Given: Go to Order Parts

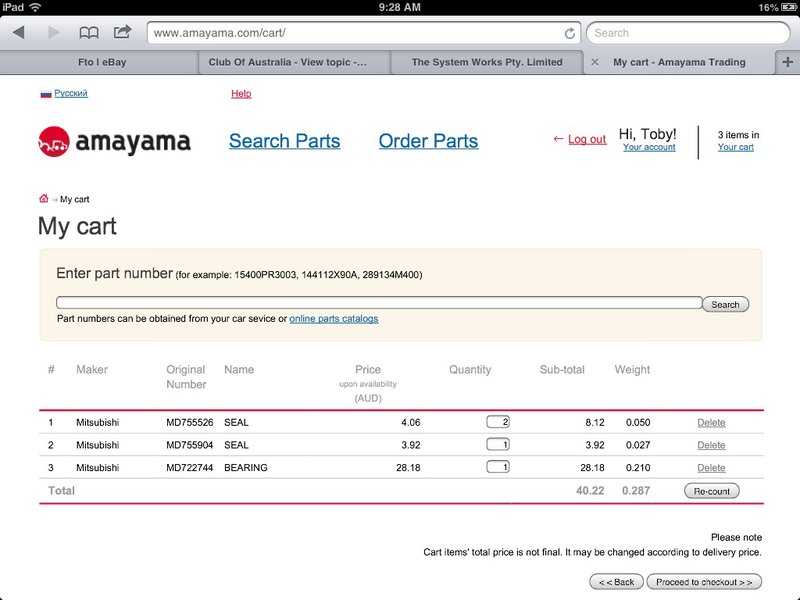Looking at the screenshot, I should 428,141.
